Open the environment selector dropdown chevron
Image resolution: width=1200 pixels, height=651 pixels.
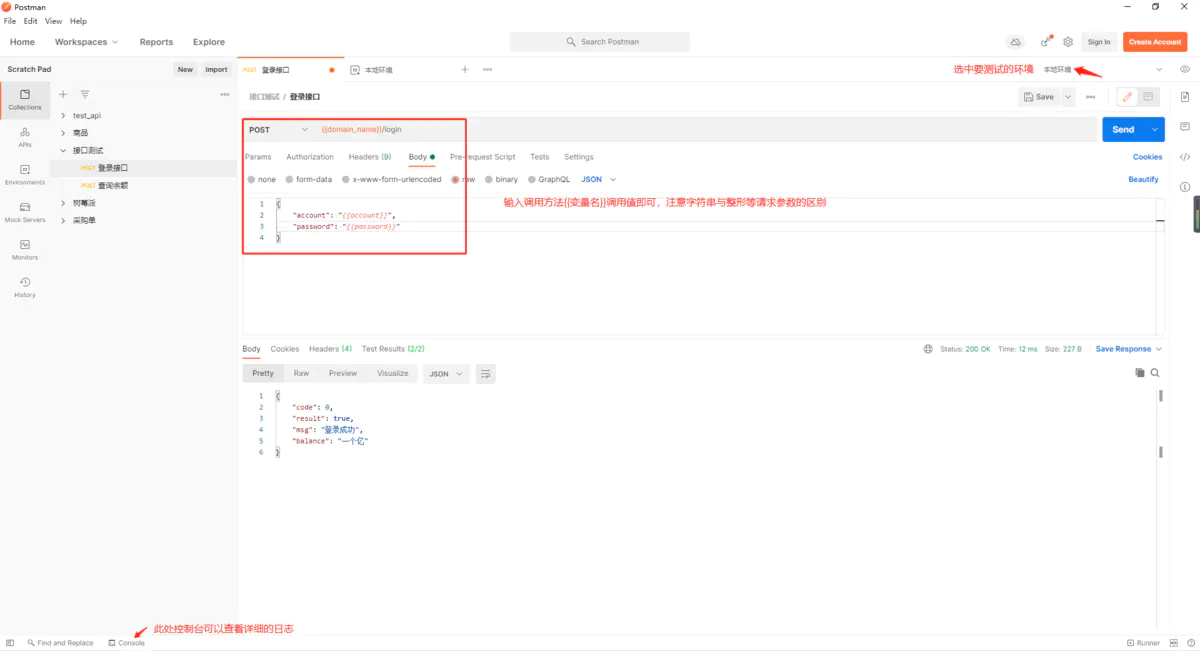click(x=1159, y=70)
